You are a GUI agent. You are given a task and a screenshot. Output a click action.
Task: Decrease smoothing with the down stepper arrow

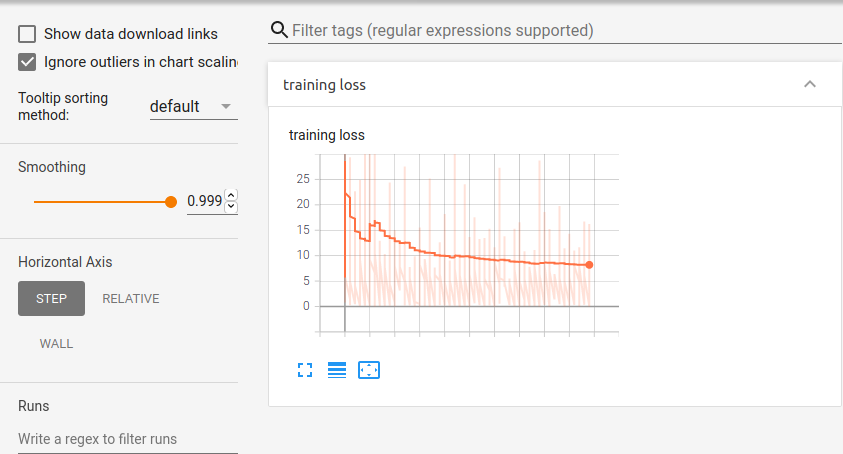pyautogui.click(x=232, y=207)
